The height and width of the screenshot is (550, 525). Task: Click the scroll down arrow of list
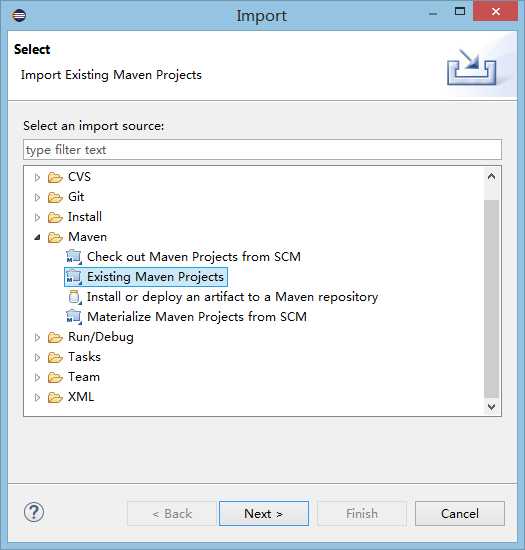point(491,407)
